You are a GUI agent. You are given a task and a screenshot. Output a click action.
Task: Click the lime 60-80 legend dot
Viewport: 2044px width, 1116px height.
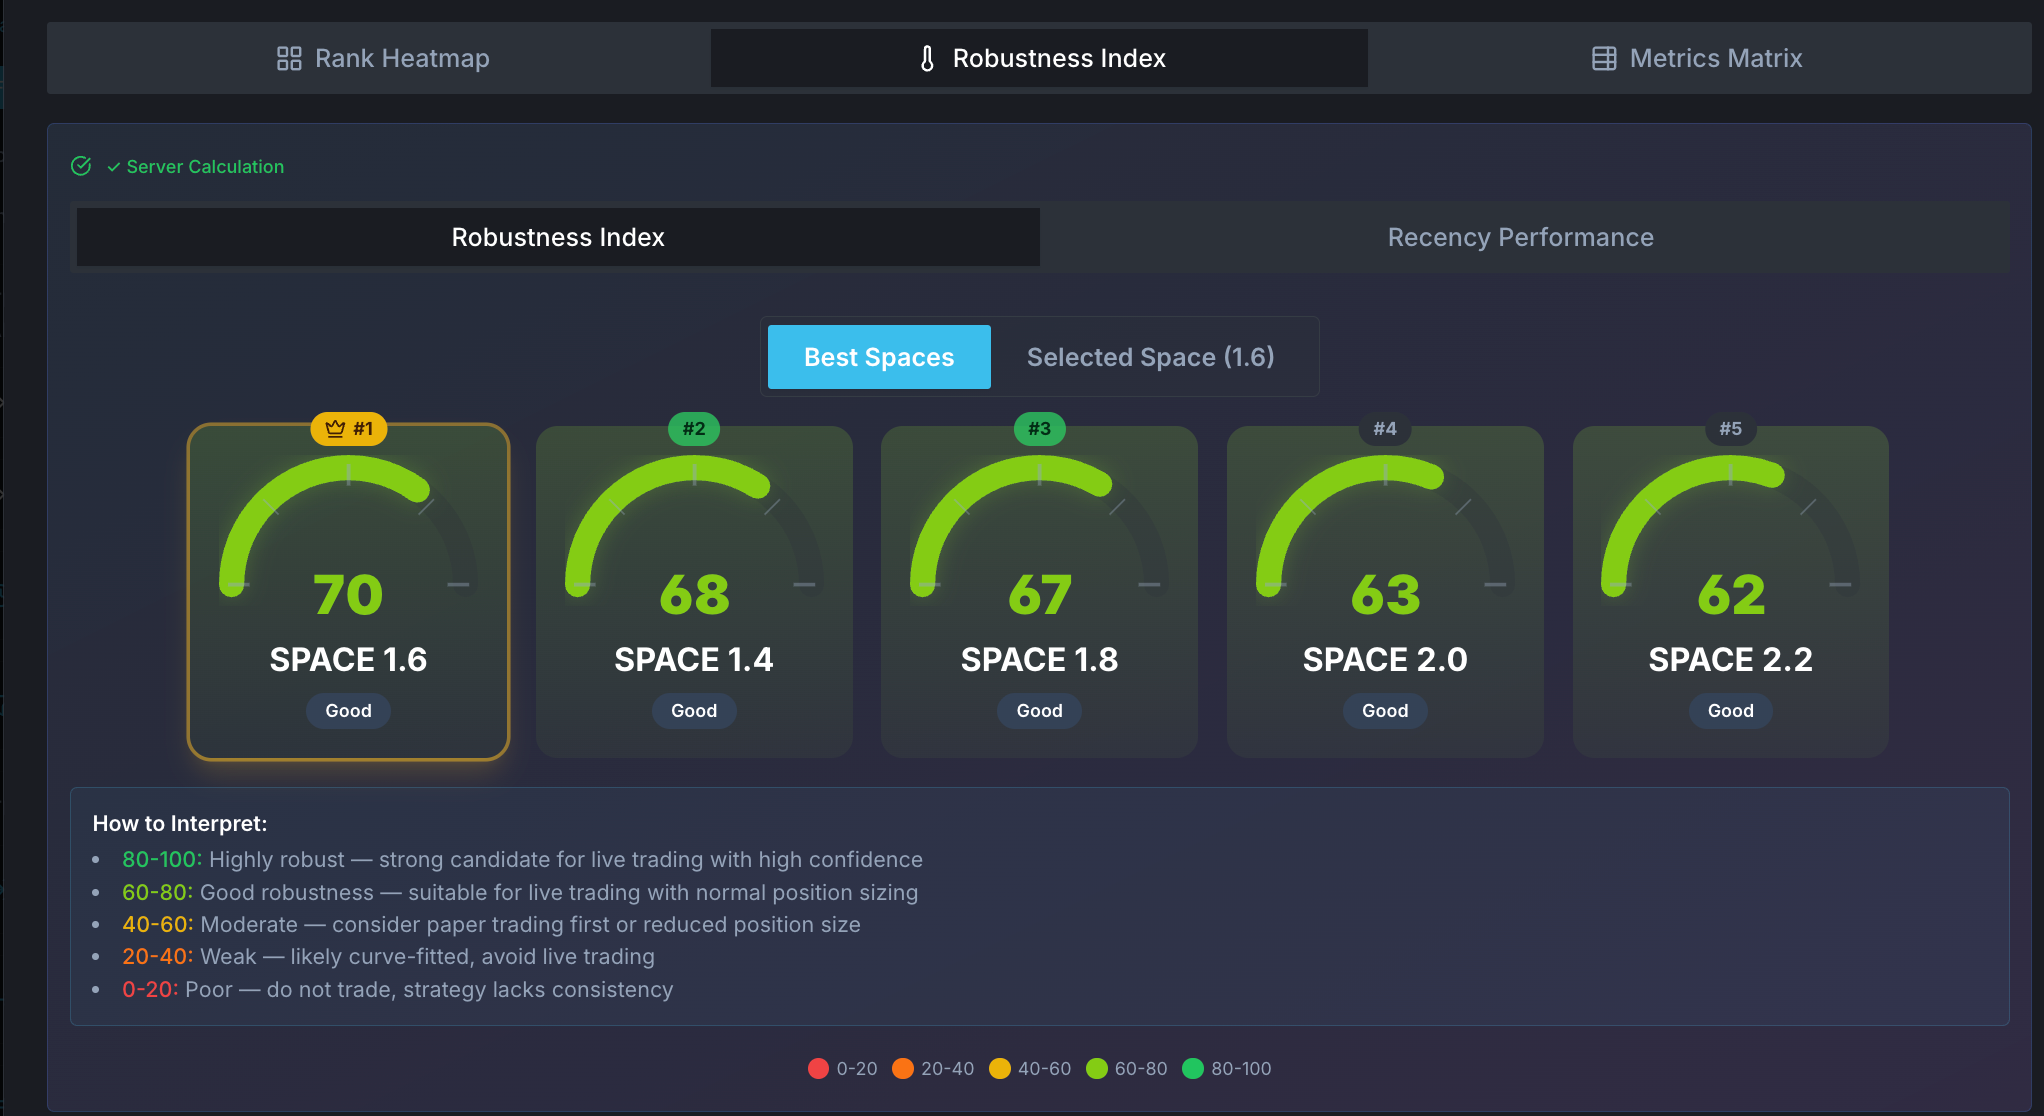(x=1096, y=1068)
